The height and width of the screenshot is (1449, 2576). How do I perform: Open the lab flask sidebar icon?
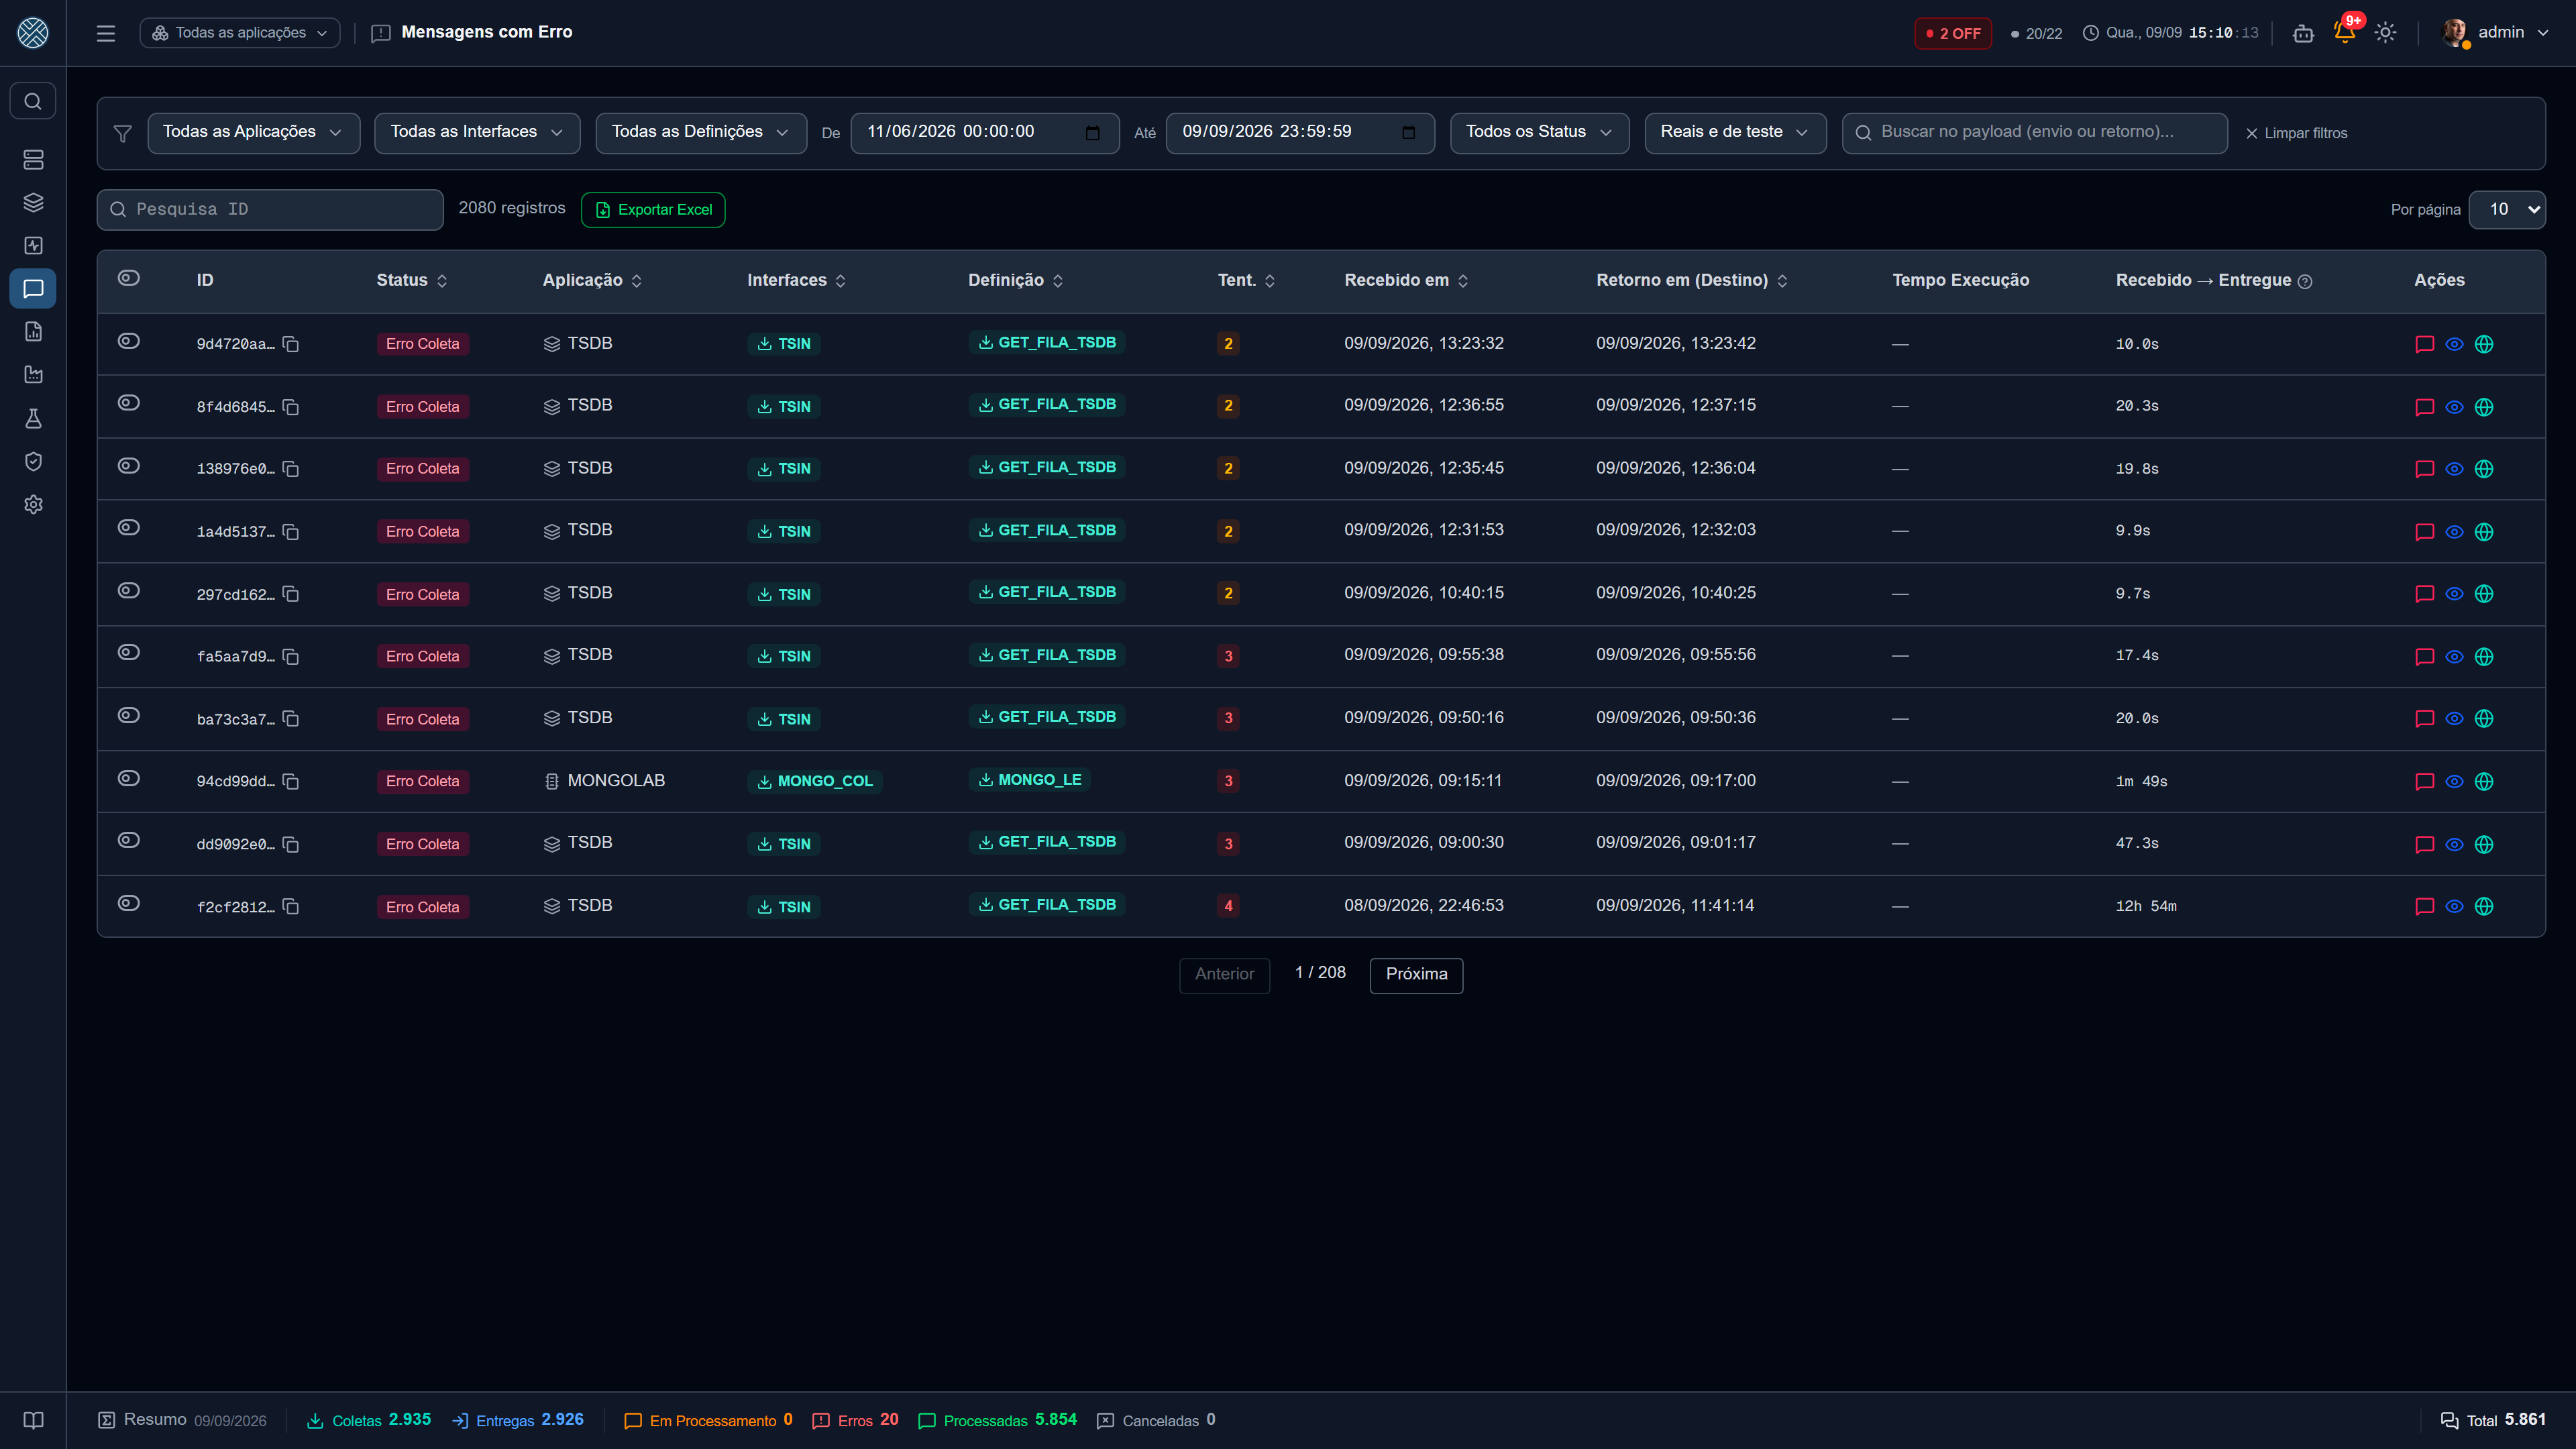[x=33, y=419]
